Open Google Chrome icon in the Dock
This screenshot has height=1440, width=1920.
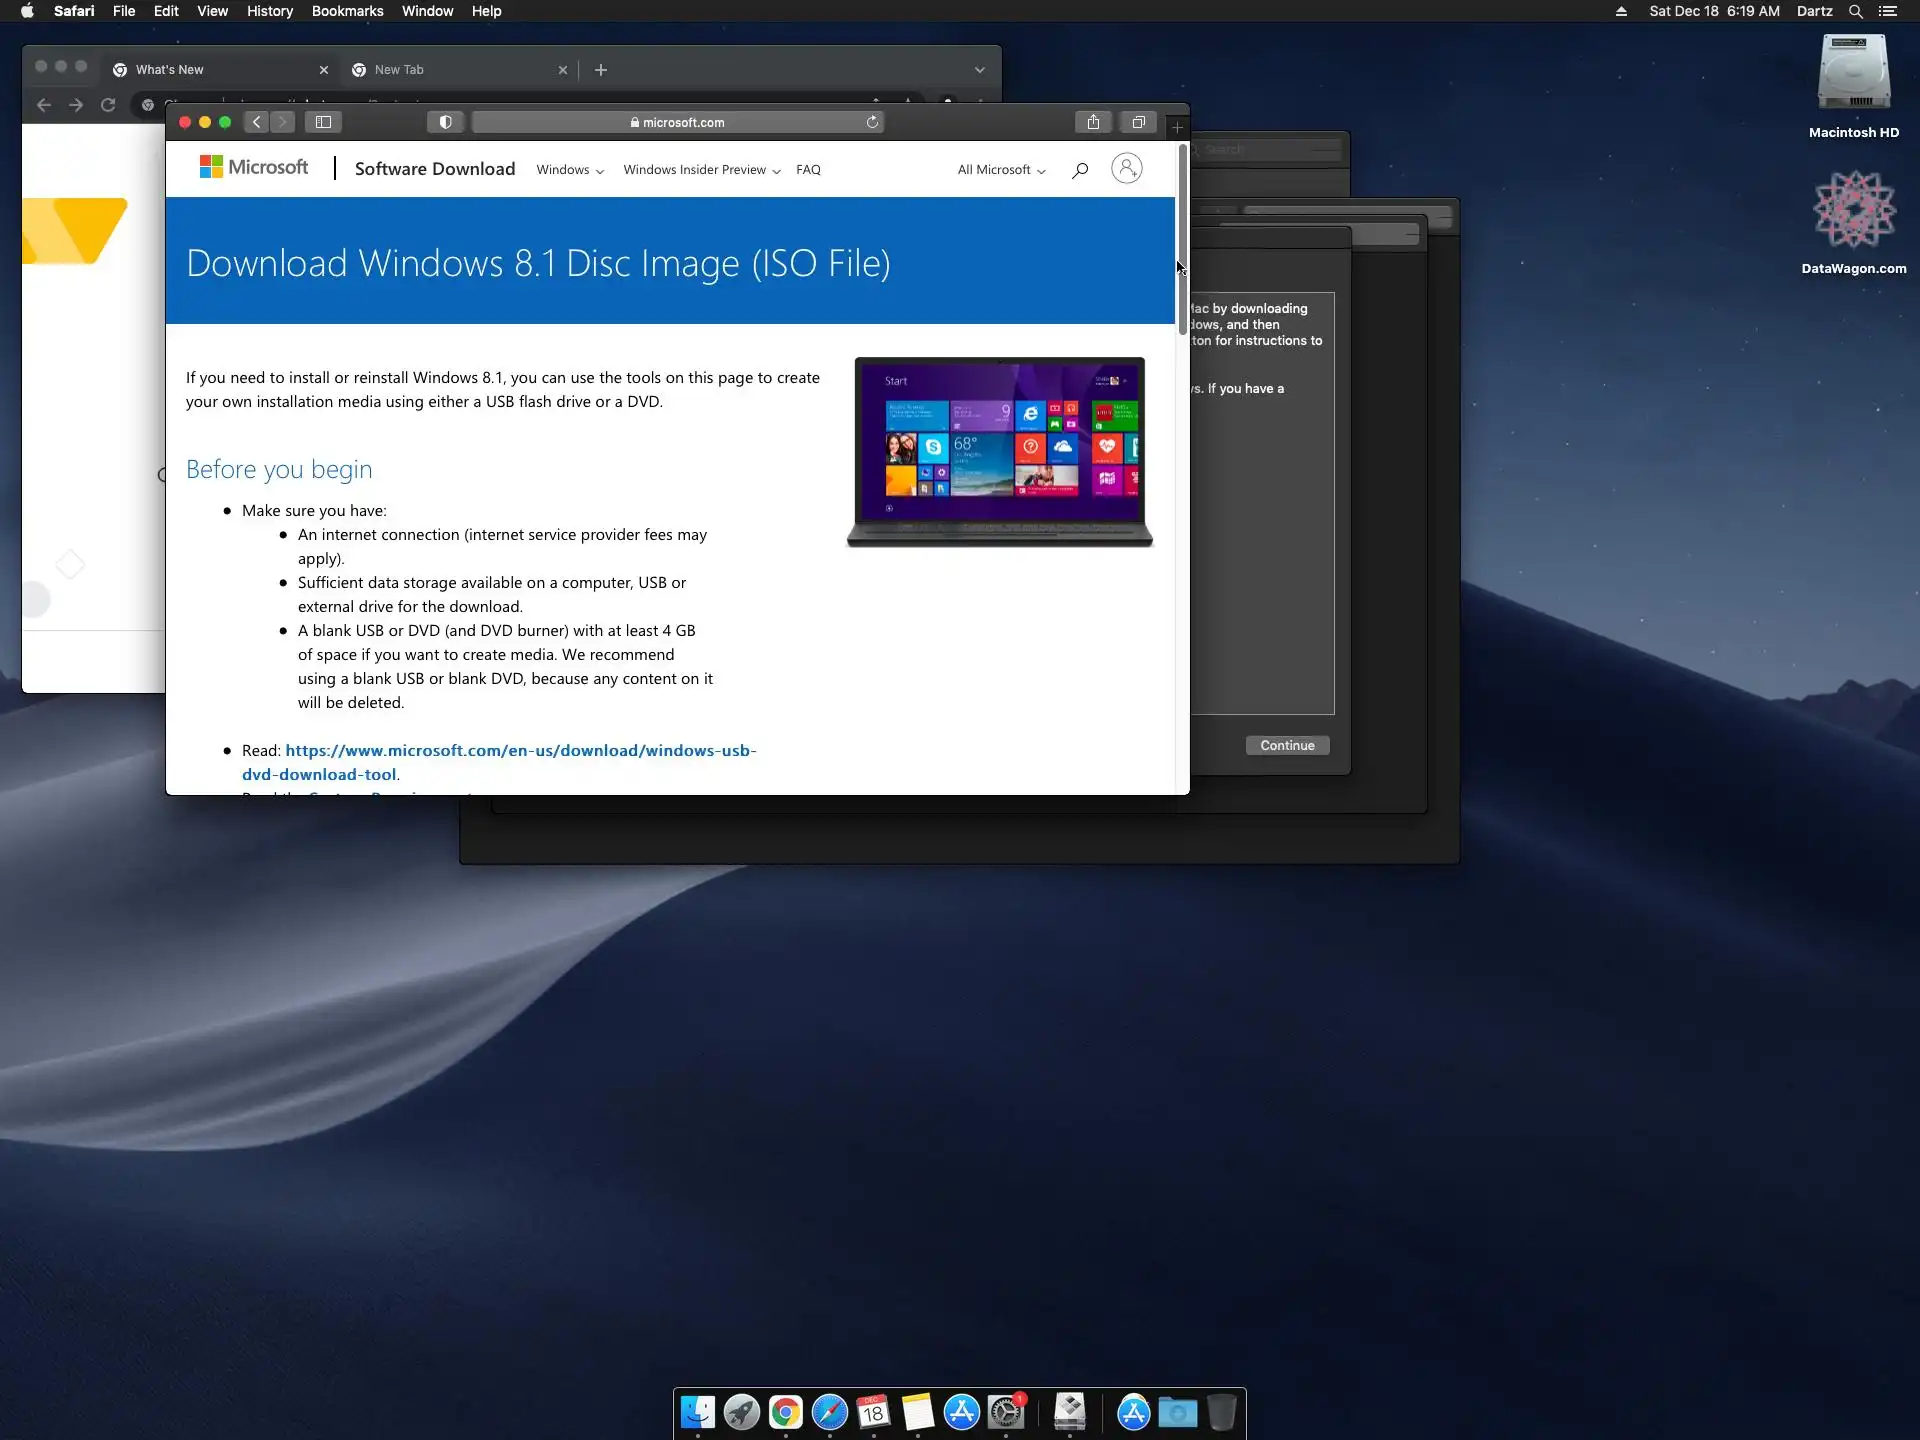tap(786, 1412)
